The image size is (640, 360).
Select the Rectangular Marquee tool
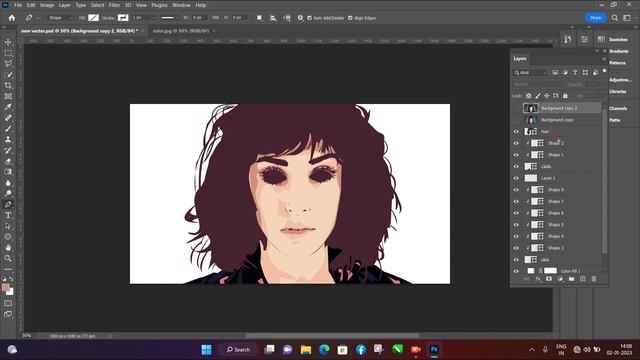8,53
